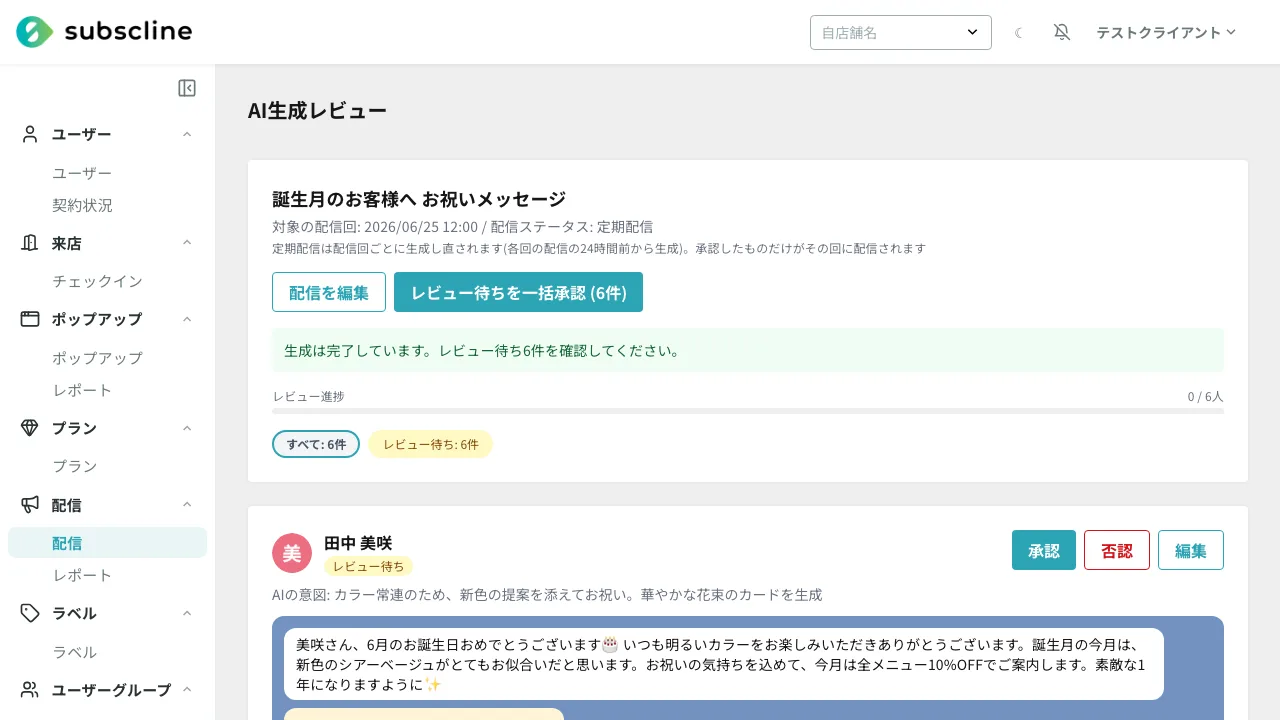Click the subscline logo
Image resolution: width=1280 pixels, height=720 pixels.
[104, 32]
